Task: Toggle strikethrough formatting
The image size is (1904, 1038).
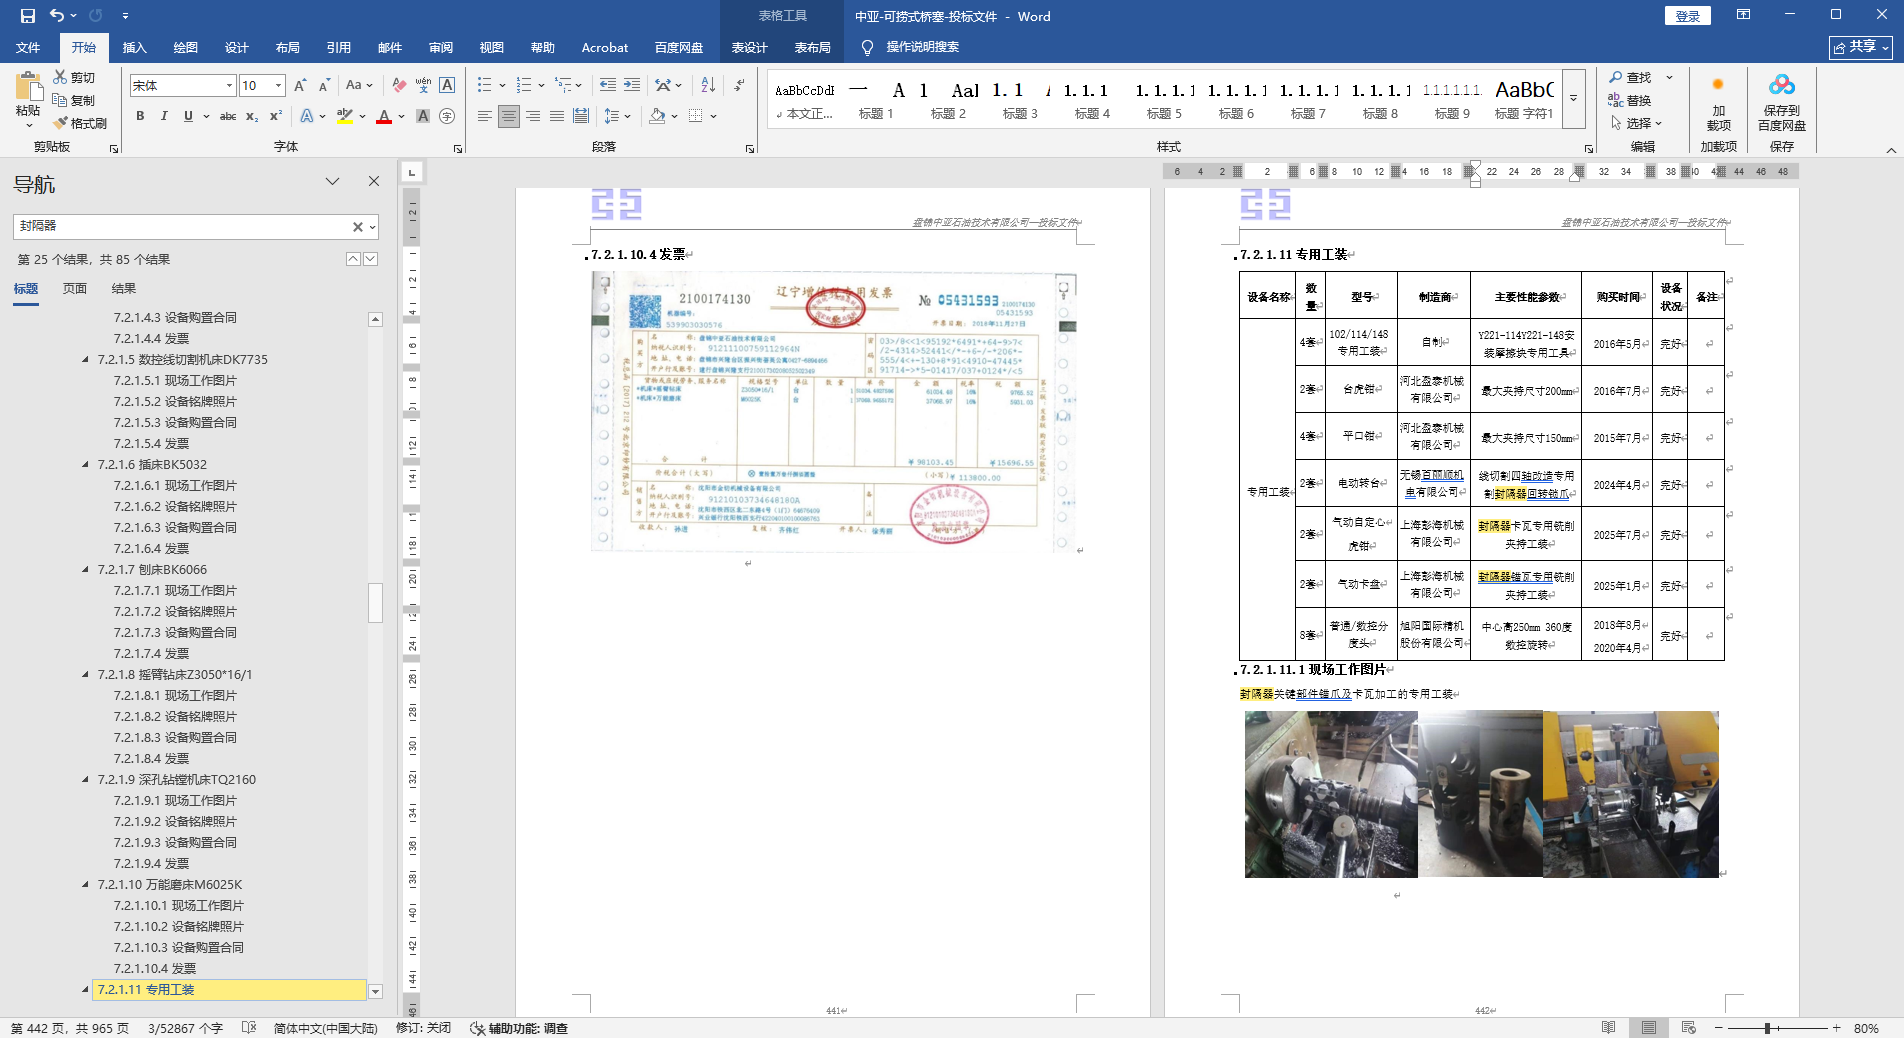Action: coord(227,117)
